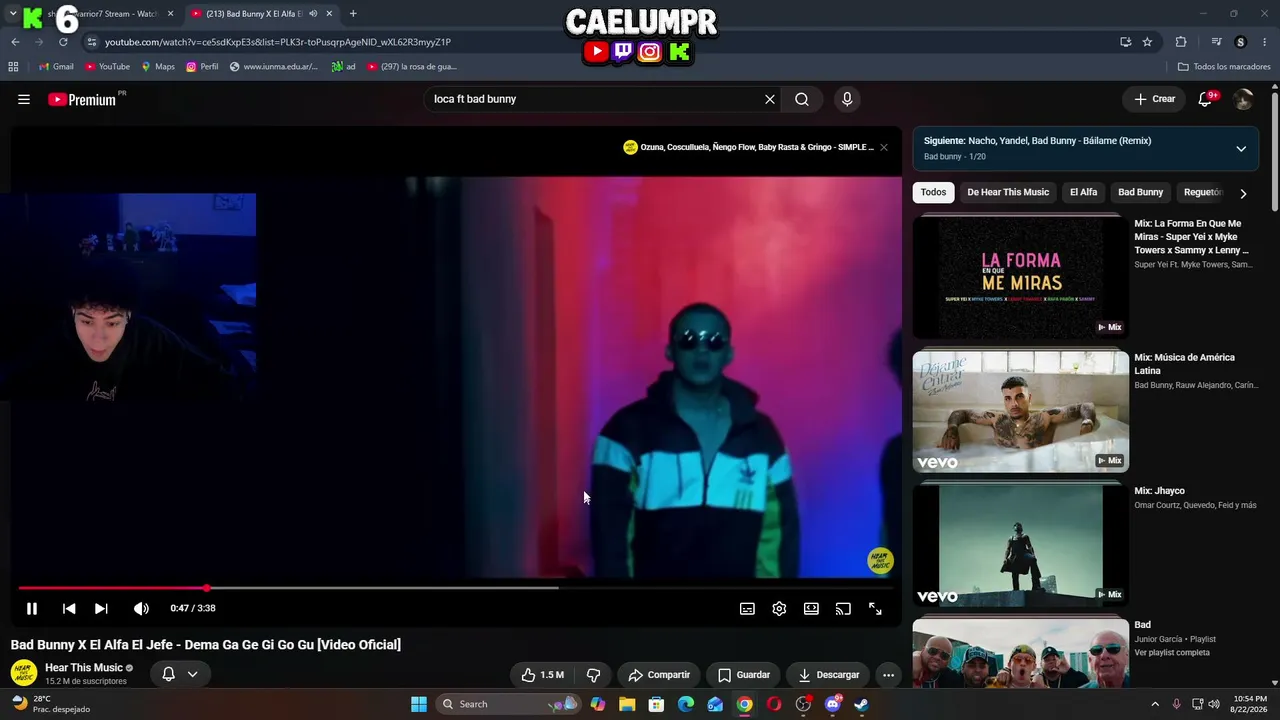
Task: Open a new browser tab
Action: 353,14
